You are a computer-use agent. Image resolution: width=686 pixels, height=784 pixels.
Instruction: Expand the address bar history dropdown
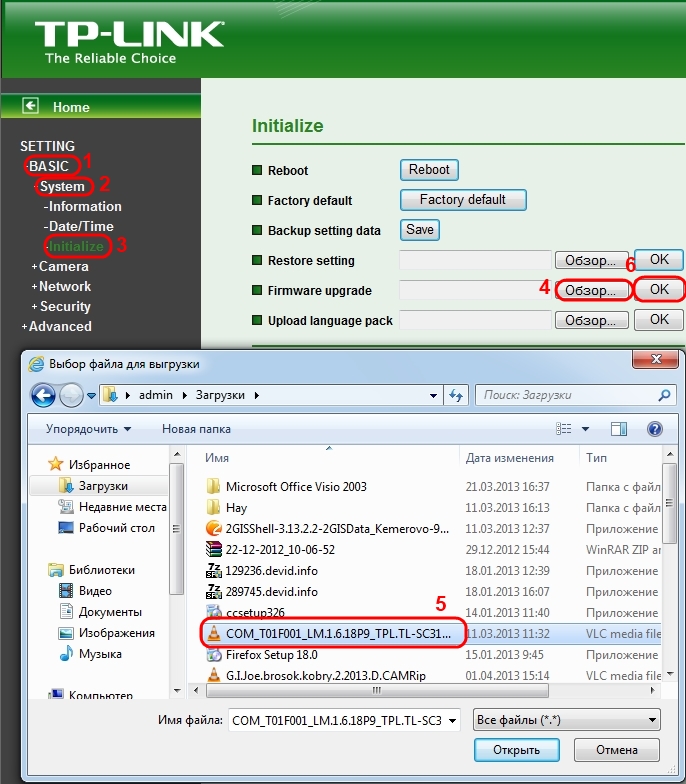[x=433, y=396]
